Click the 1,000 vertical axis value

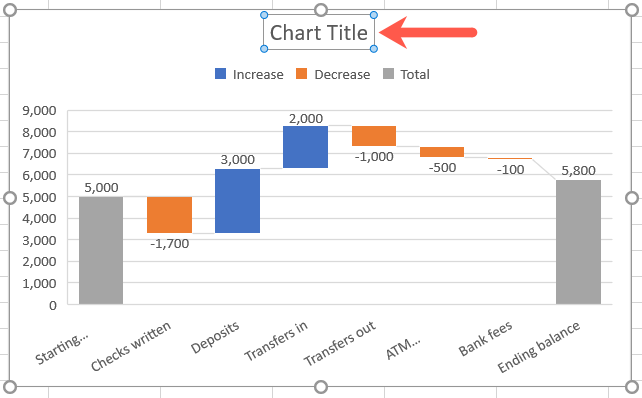coord(39,283)
